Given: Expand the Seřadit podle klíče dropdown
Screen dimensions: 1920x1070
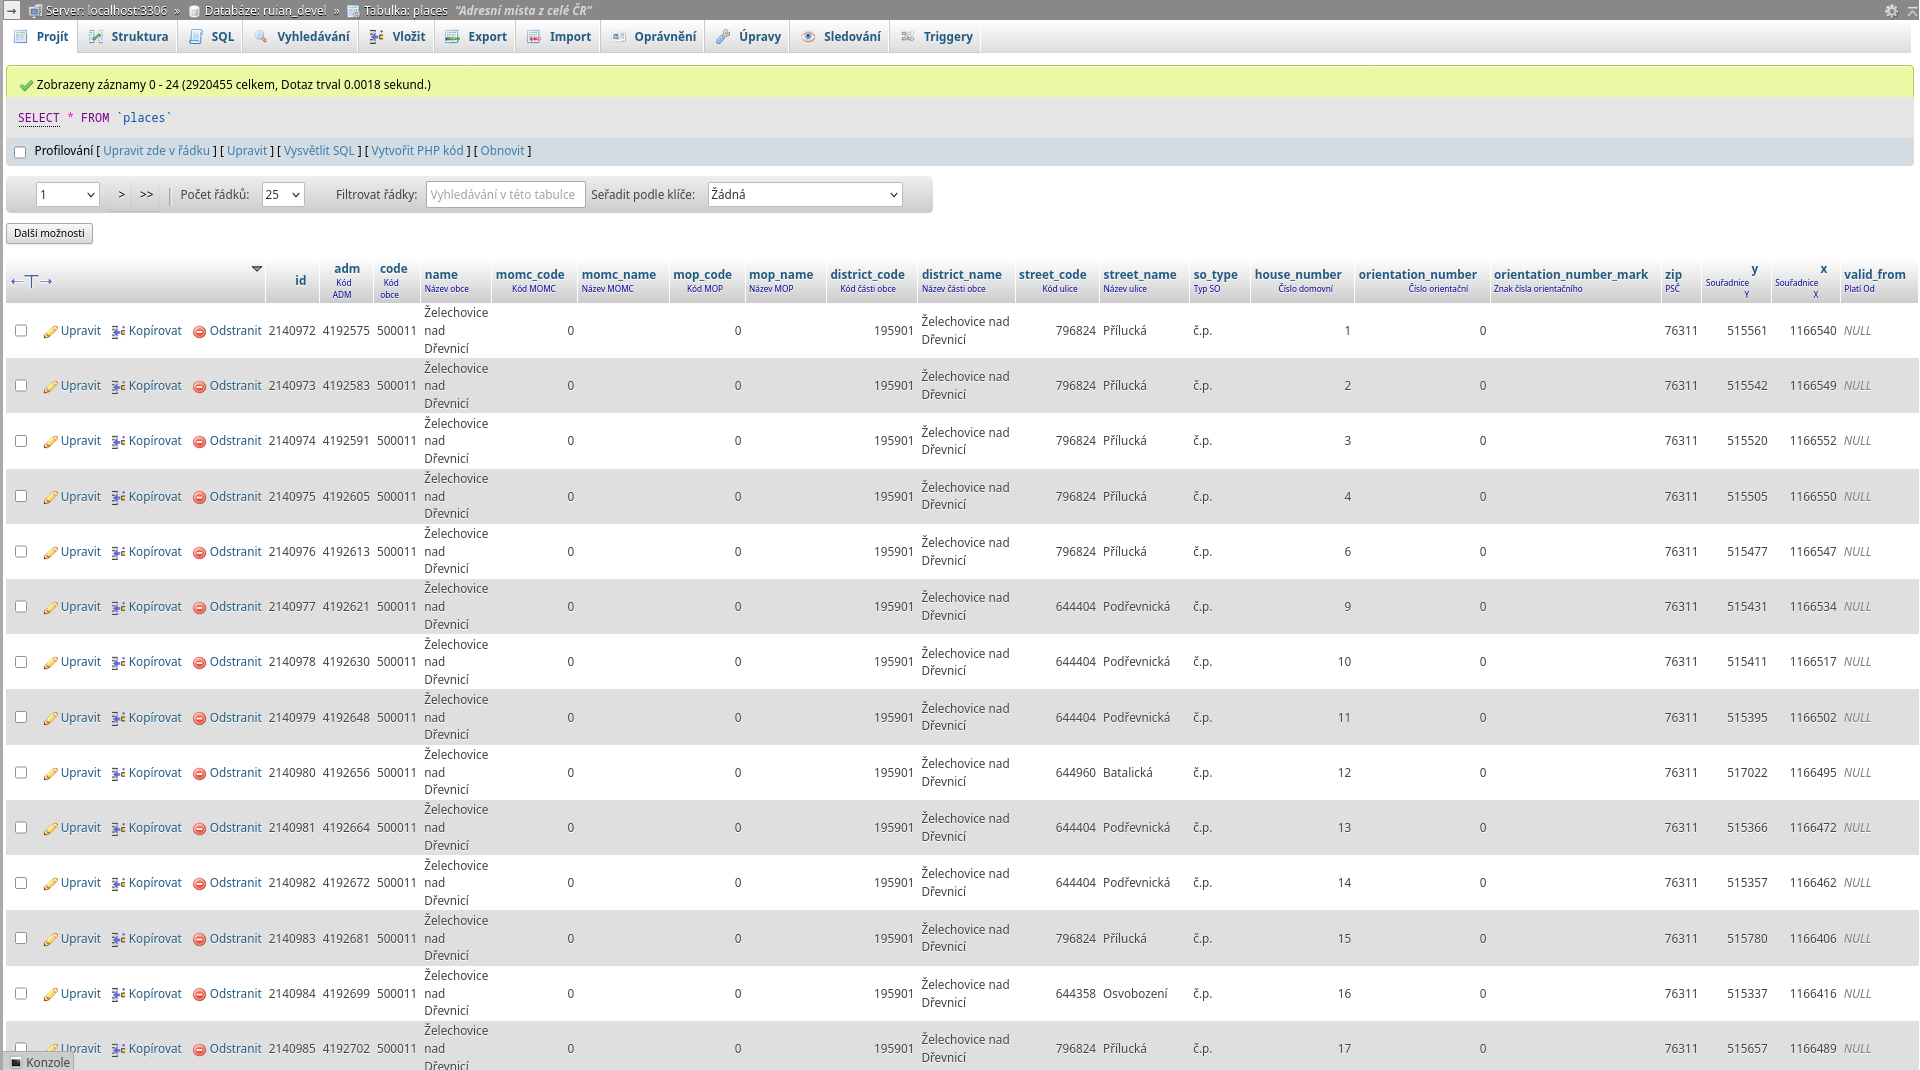Looking at the screenshot, I should pos(804,195).
